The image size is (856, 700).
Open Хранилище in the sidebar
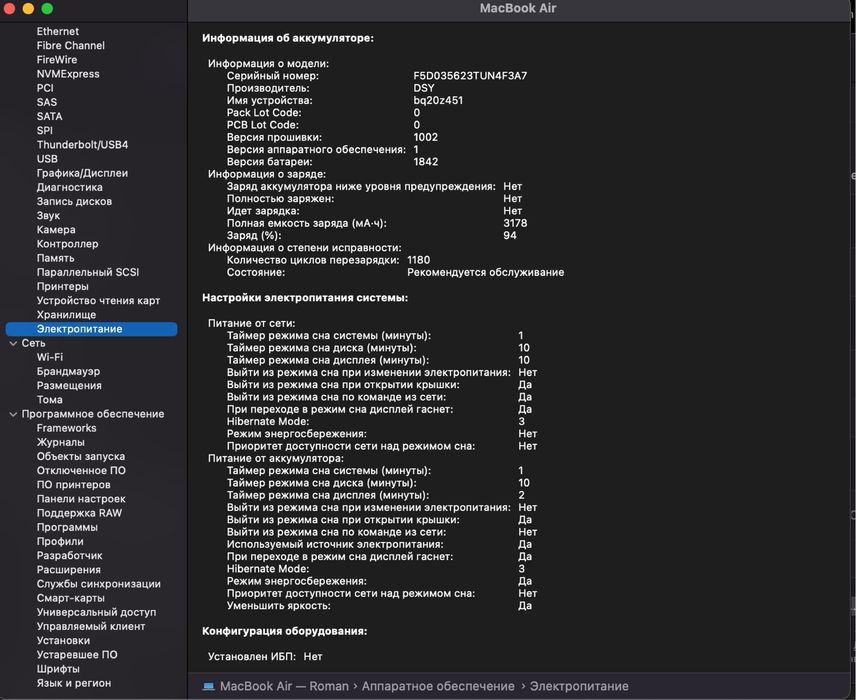tap(66, 315)
